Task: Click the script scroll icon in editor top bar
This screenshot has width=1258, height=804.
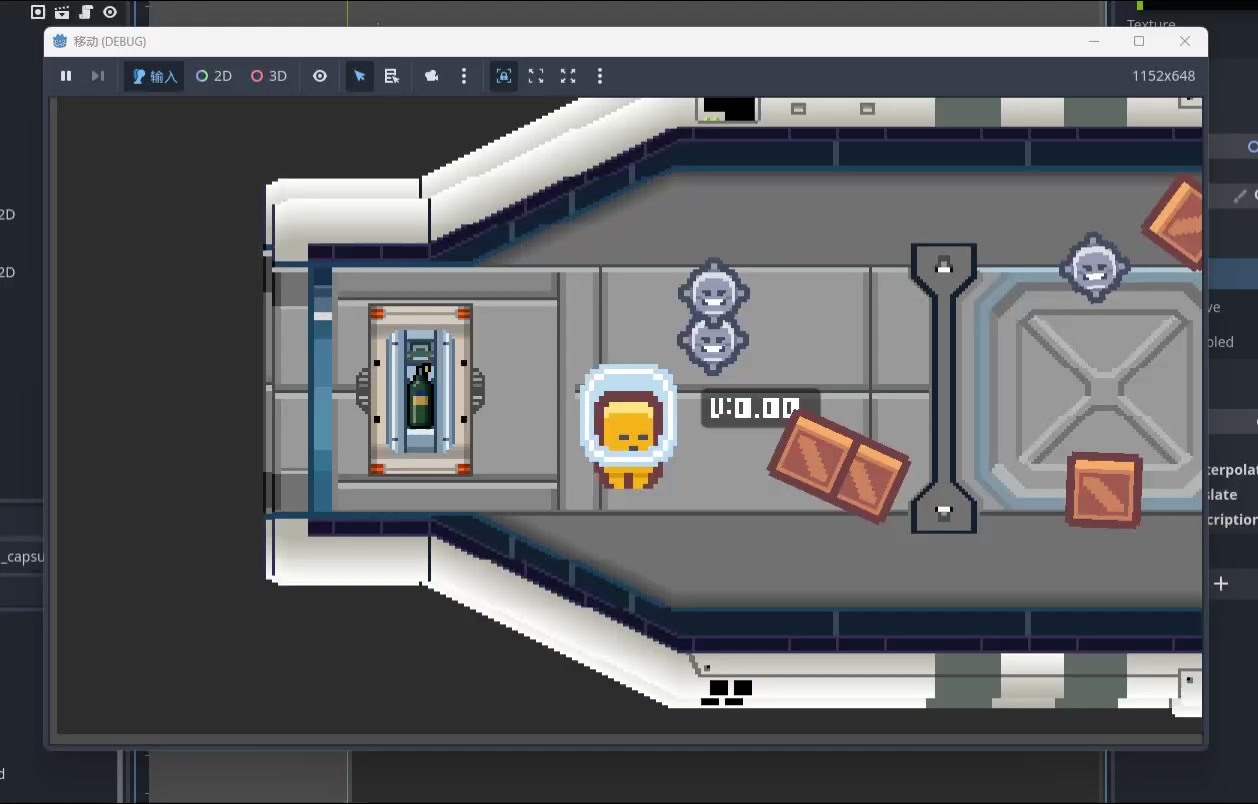Action: click(86, 12)
